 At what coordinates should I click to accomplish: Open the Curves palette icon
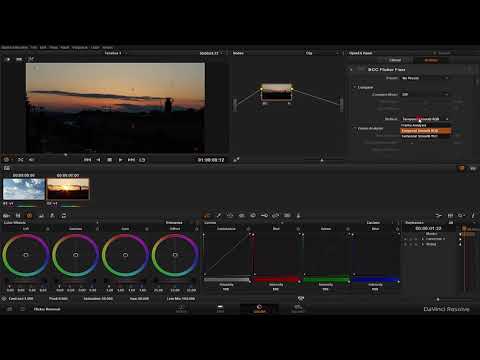(207, 216)
